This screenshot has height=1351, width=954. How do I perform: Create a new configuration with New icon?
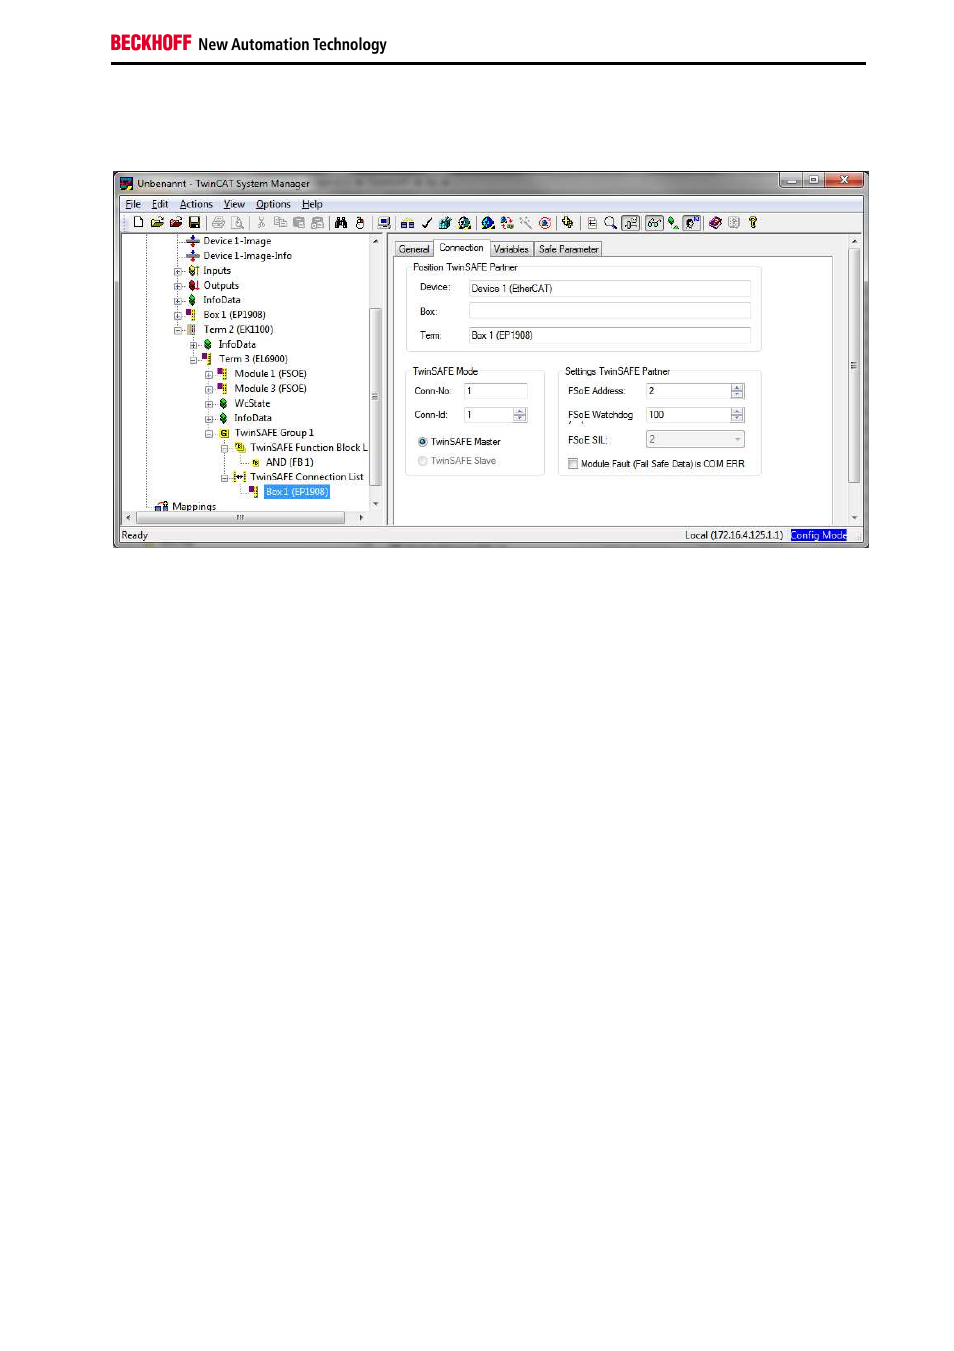(138, 223)
